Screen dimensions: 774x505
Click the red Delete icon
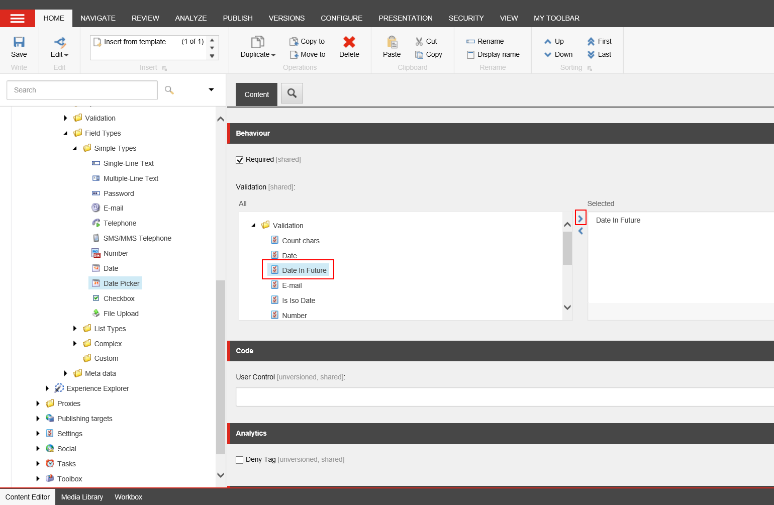coord(349,43)
